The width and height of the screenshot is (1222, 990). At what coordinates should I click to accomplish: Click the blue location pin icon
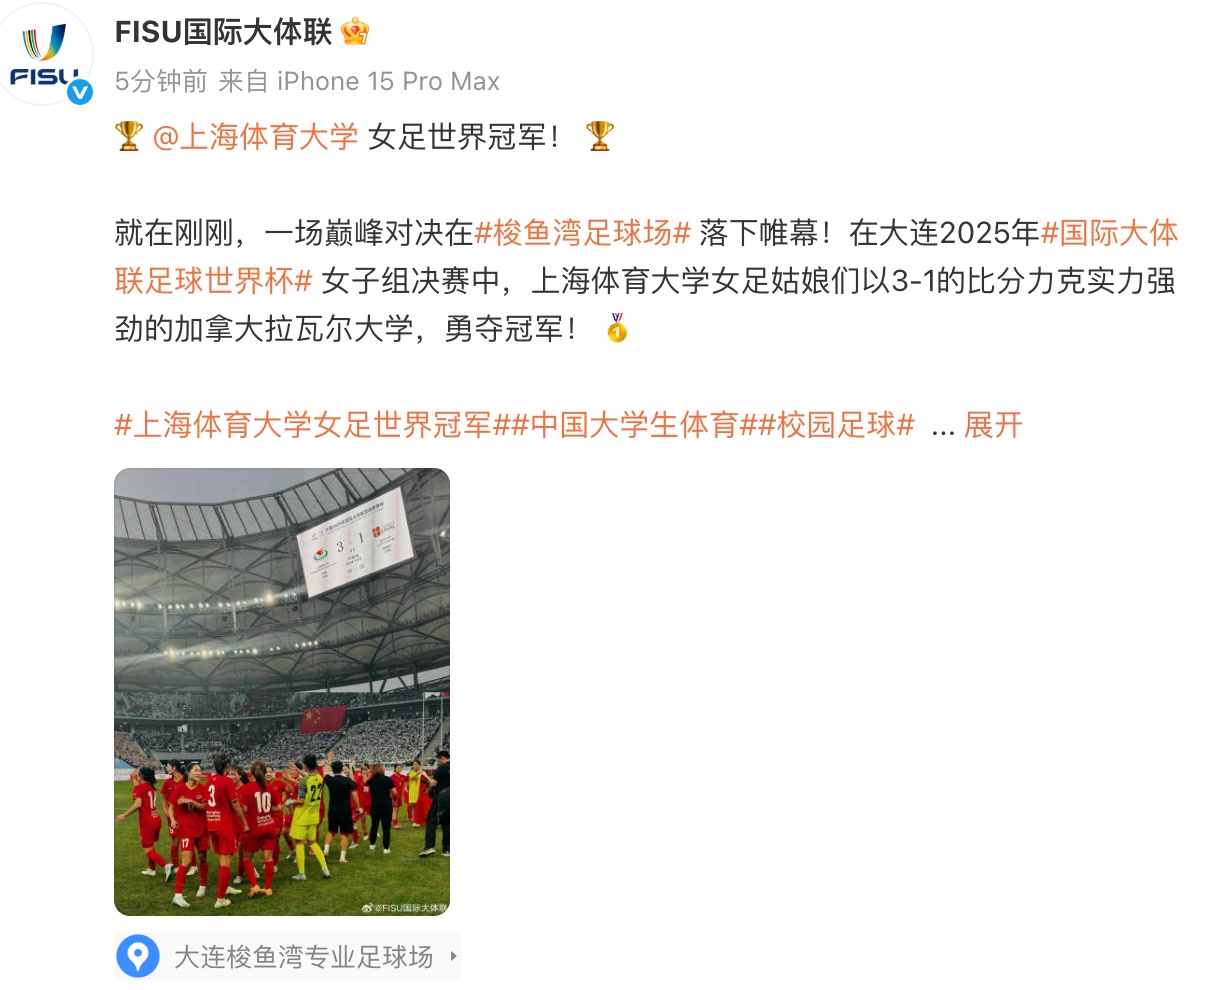pos(138,956)
